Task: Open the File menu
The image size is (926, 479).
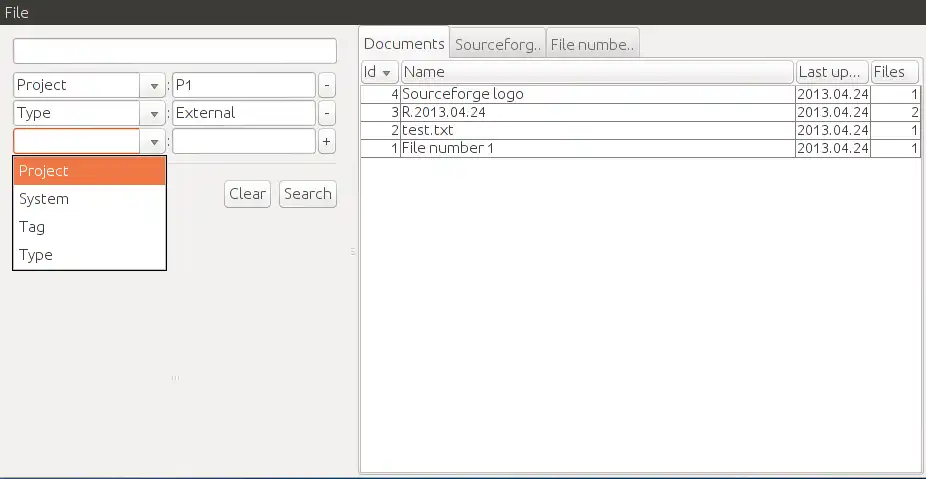Action: tap(17, 12)
